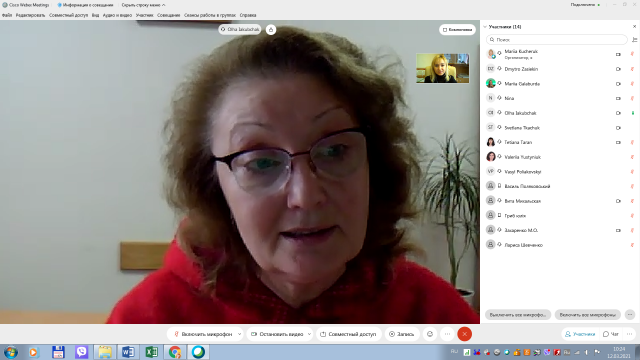Toggle the Остановить видео button

click(x=277, y=334)
